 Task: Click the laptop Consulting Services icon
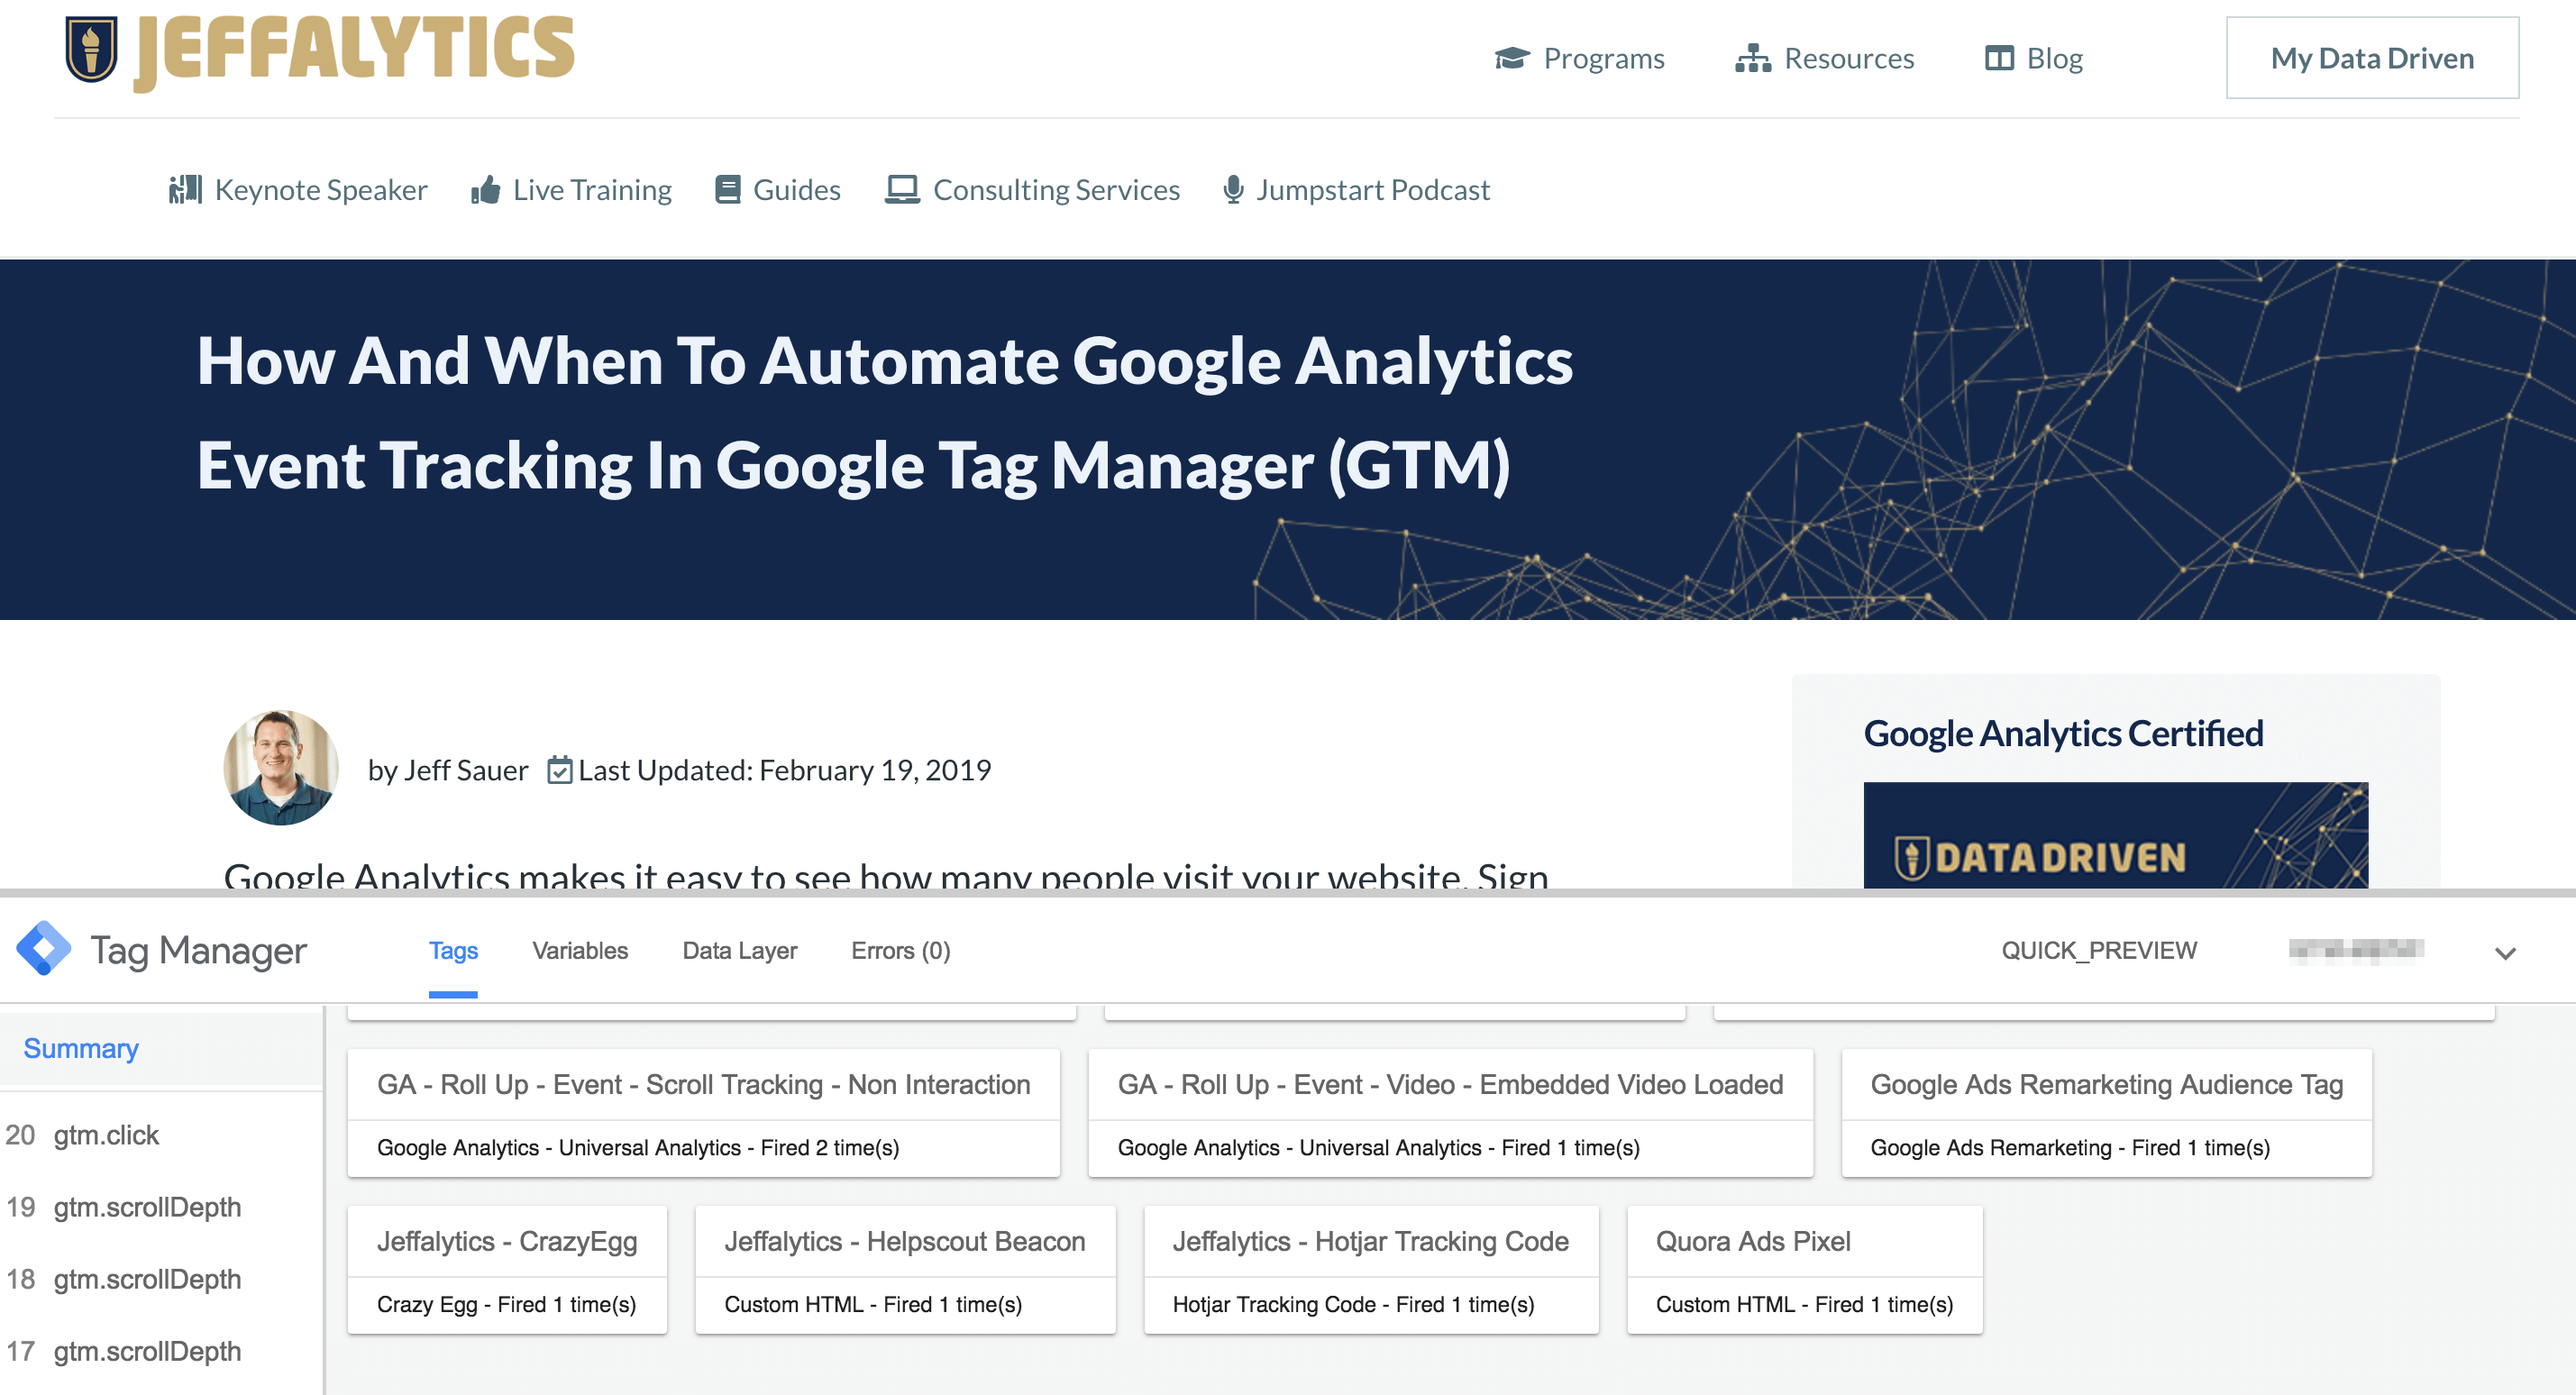[902, 190]
